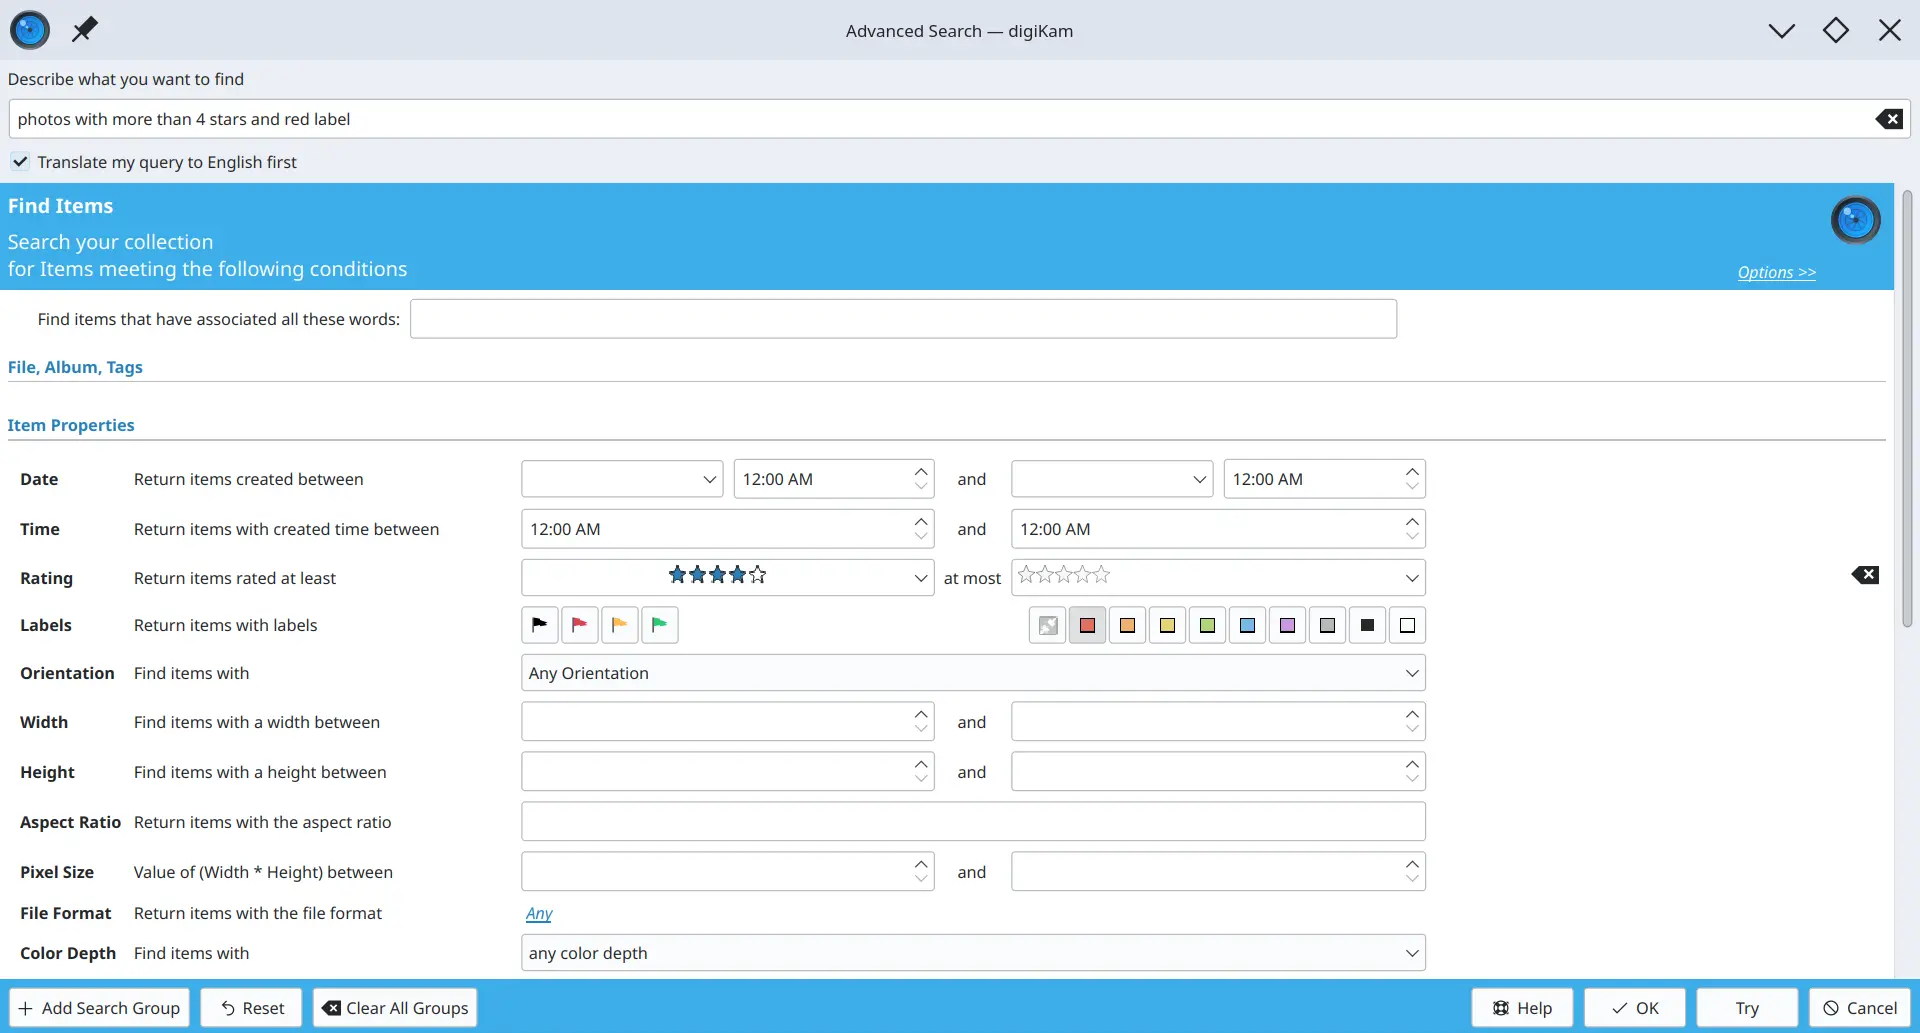
Task: Close the Advanced Search window
Action: [1889, 30]
